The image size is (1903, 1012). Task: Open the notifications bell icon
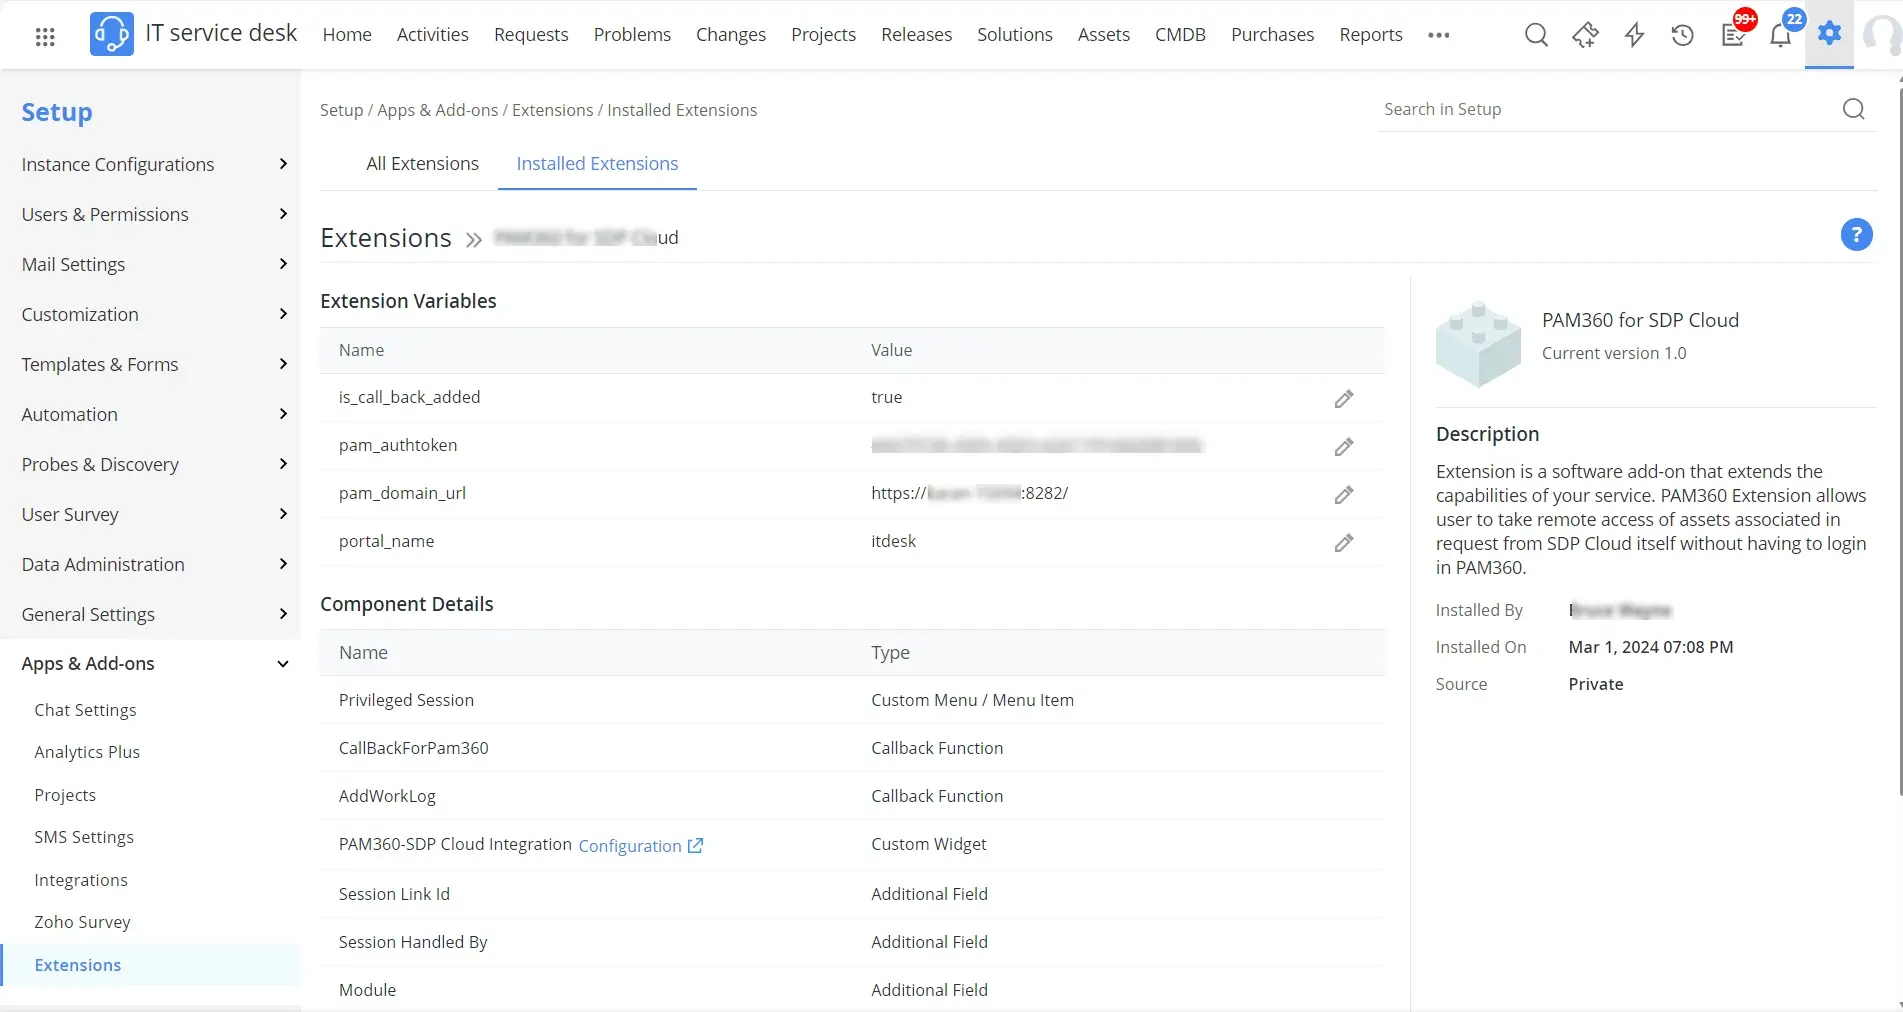tap(1780, 36)
